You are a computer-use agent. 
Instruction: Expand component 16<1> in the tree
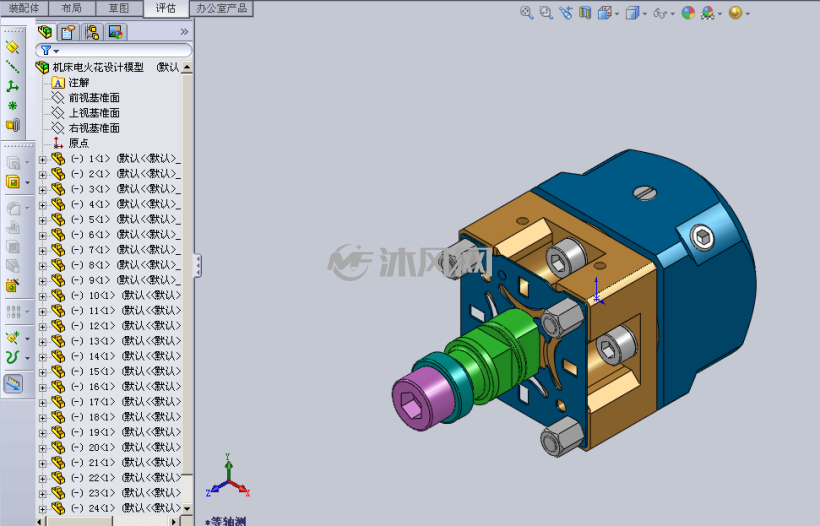(43, 387)
